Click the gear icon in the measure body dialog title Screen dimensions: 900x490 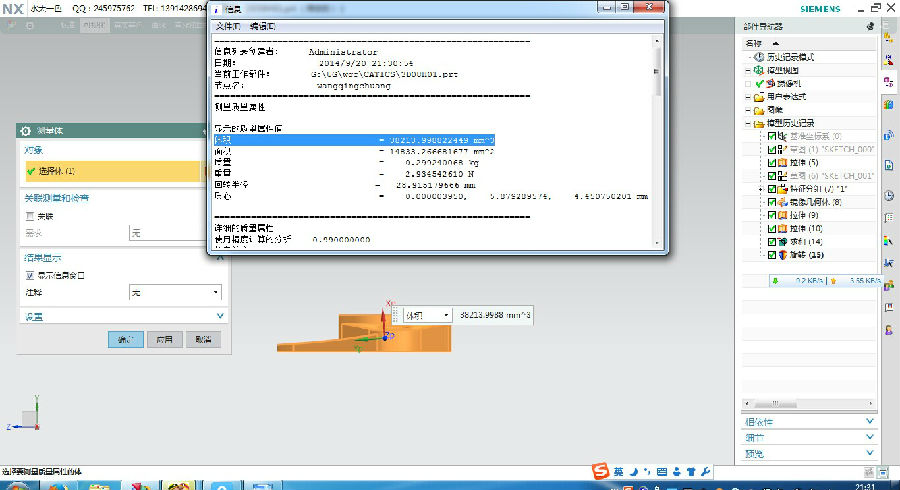pyautogui.click(x=23, y=131)
